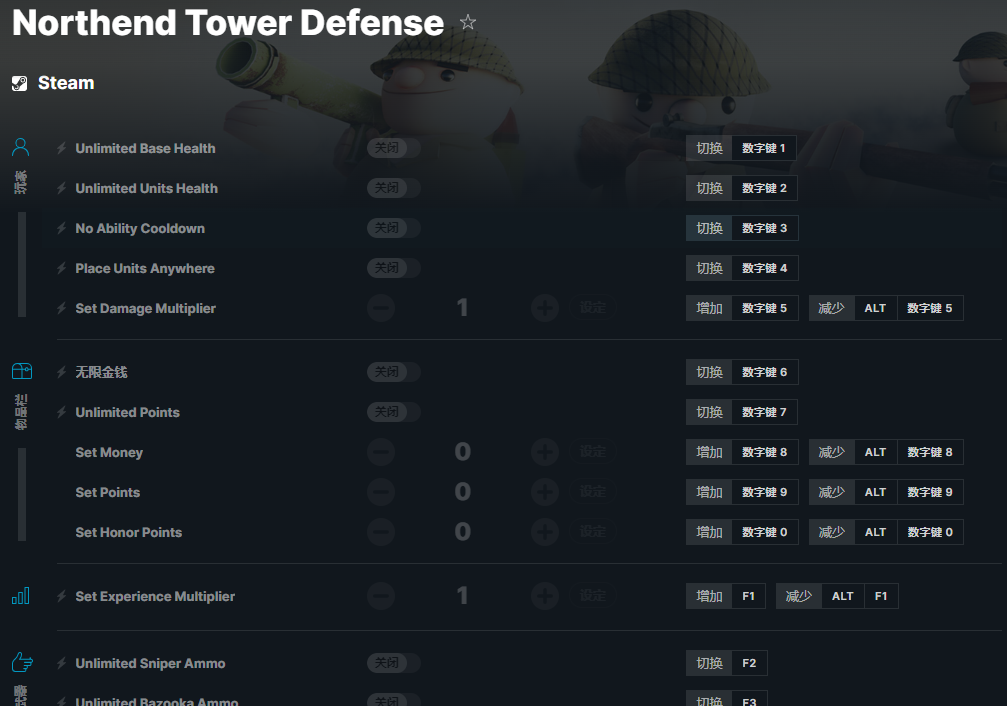This screenshot has width=1007, height=706.
Task: Decrease Set Damage Multiplier with minus button
Action: click(x=381, y=308)
